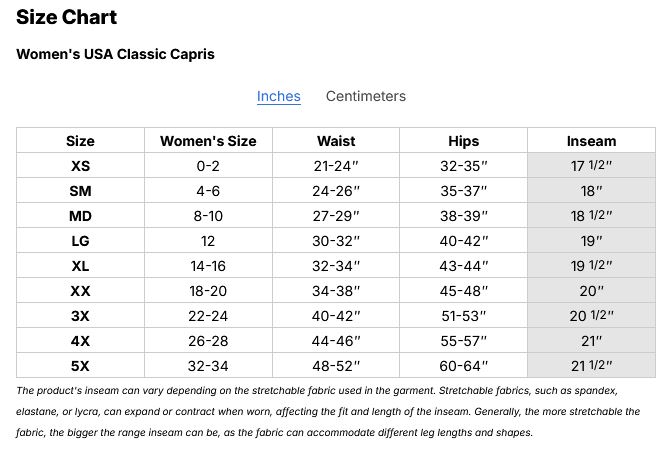Click the Size Chart heading
Image resolution: width=670 pixels, height=455 pixels.
pos(66,17)
